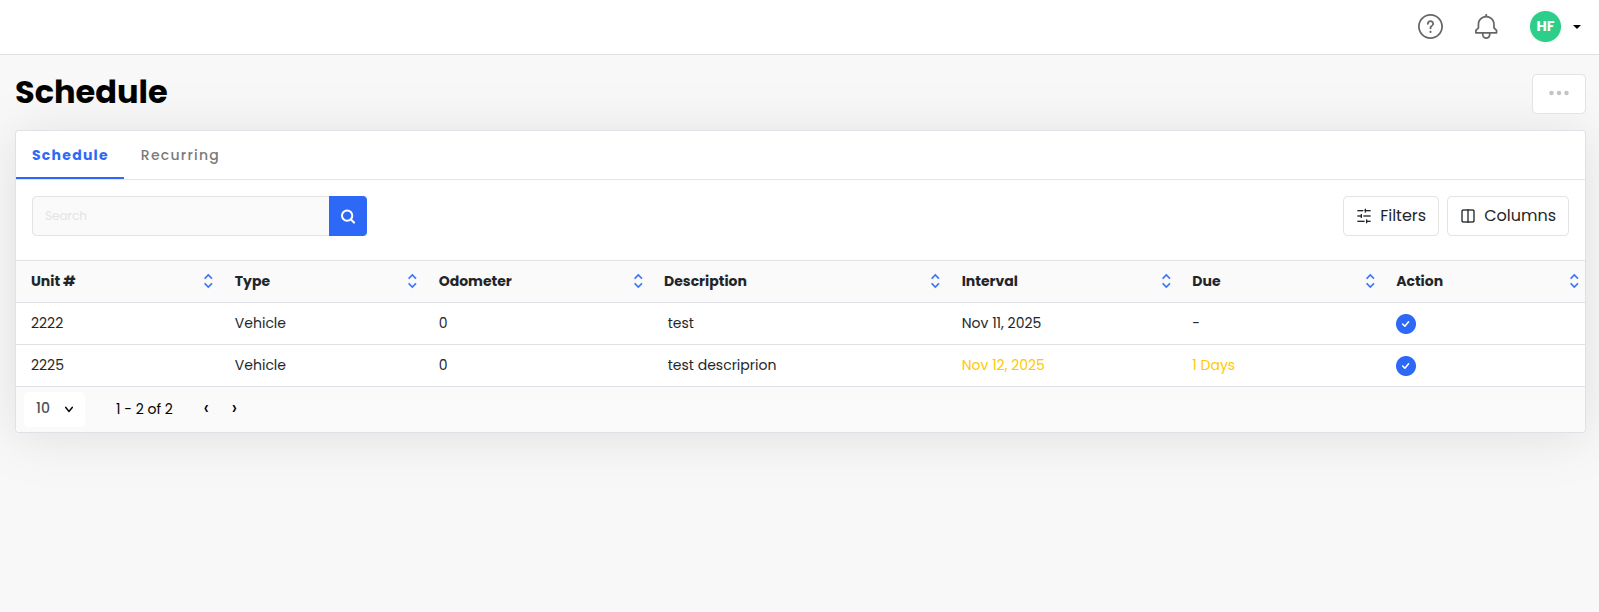Viewport: 1599px width, 612px height.
Task: Click into the Search input field
Action: click(180, 216)
